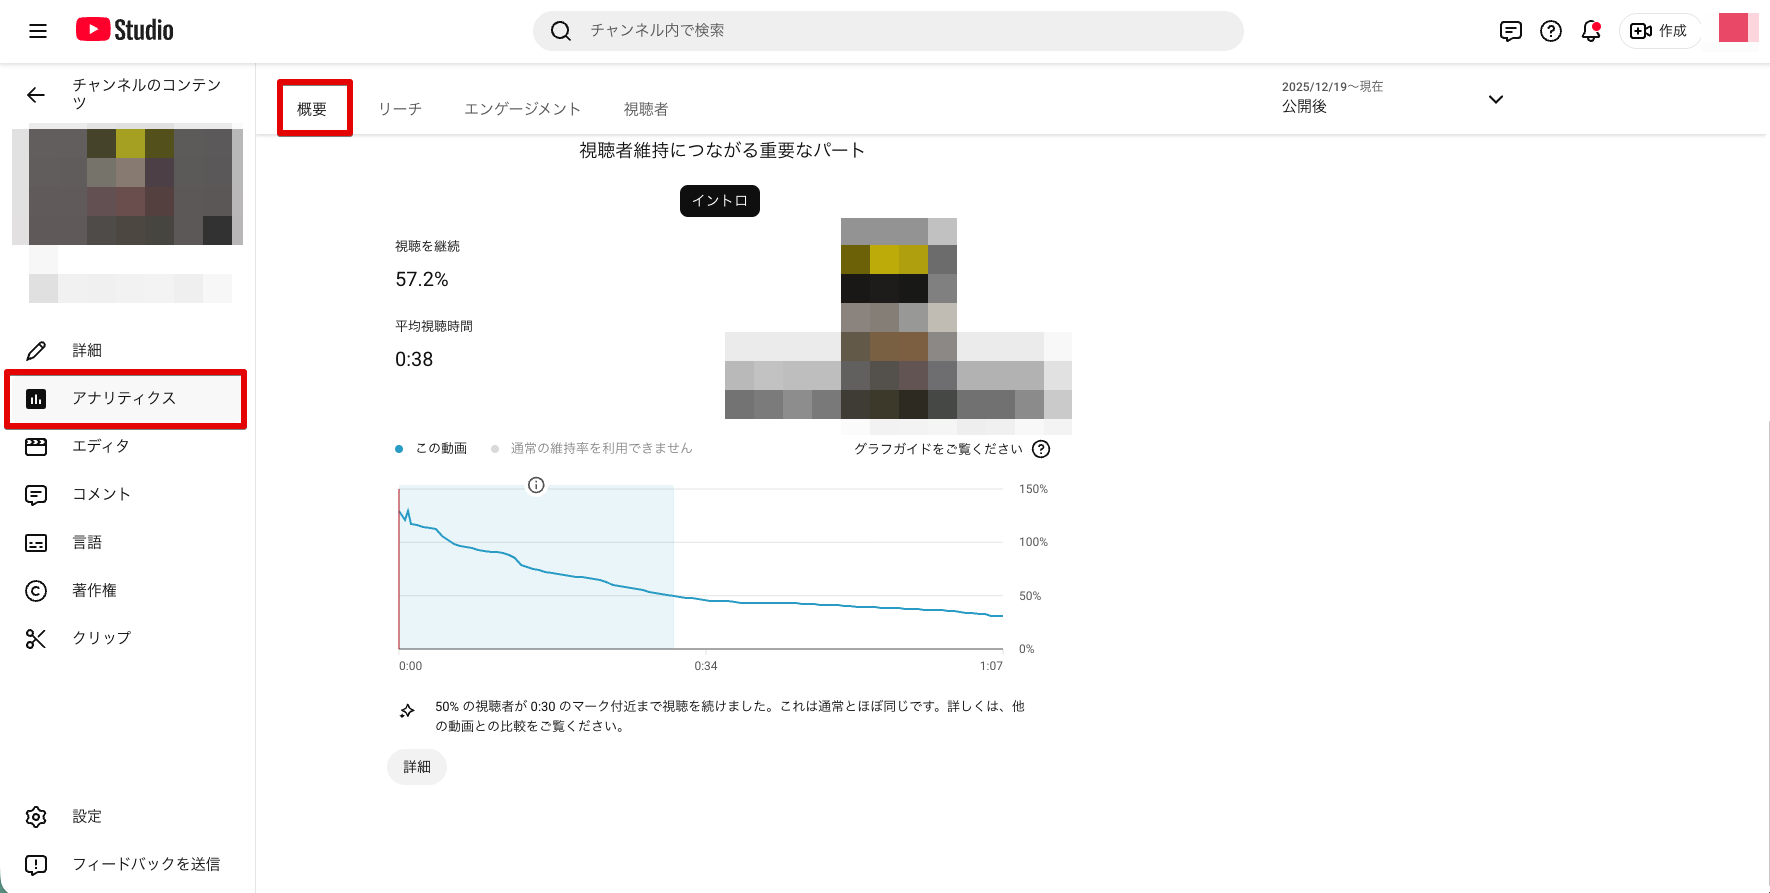
Task: Switch to the リーチ tab
Action: click(400, 109)
